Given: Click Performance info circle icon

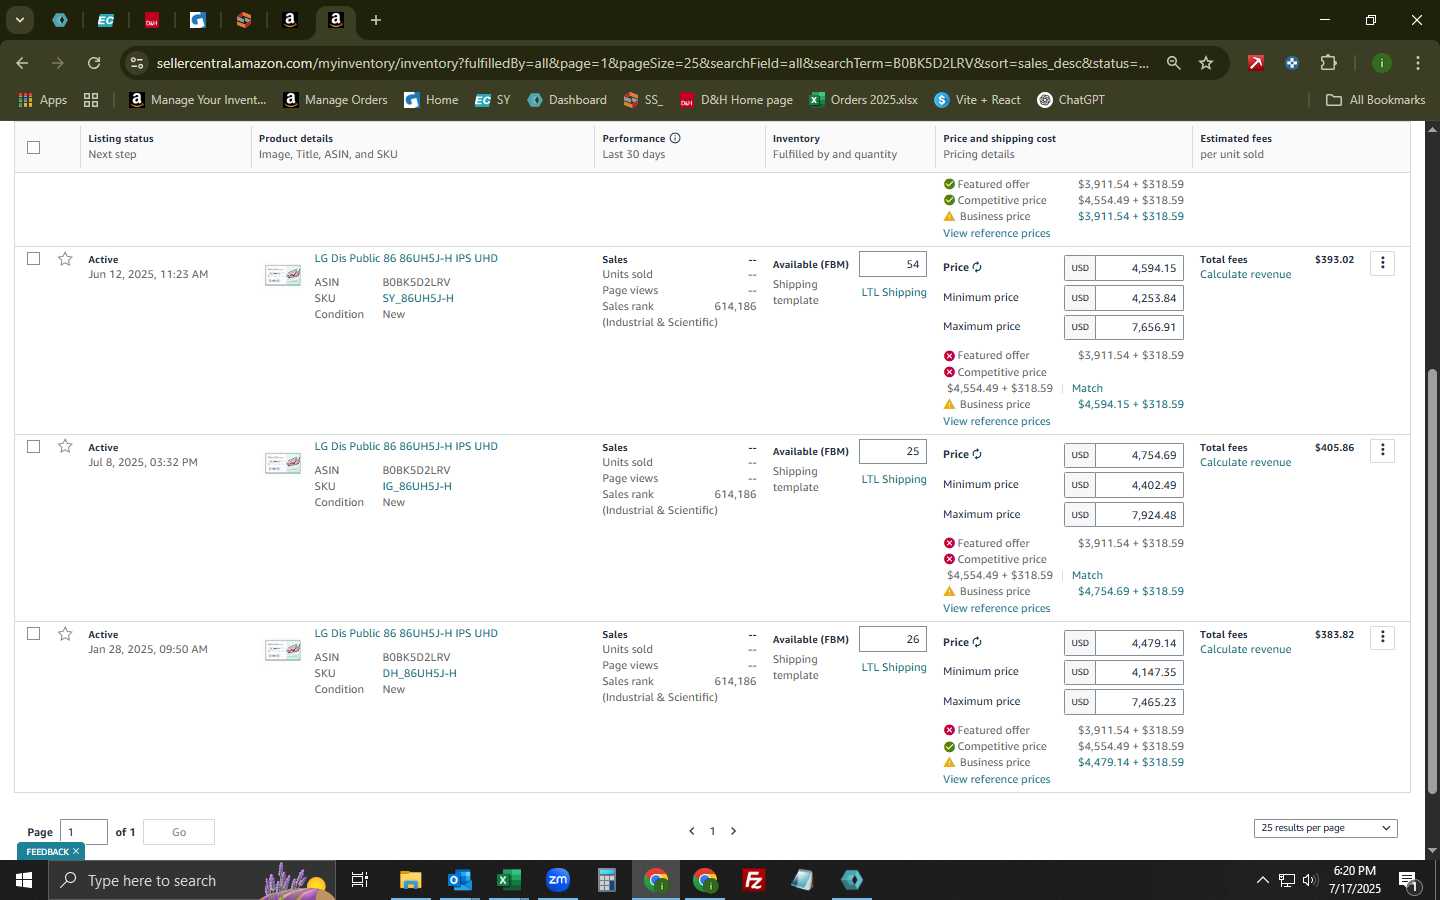Looking at the screenshot, I should click(x=675, y=138).
